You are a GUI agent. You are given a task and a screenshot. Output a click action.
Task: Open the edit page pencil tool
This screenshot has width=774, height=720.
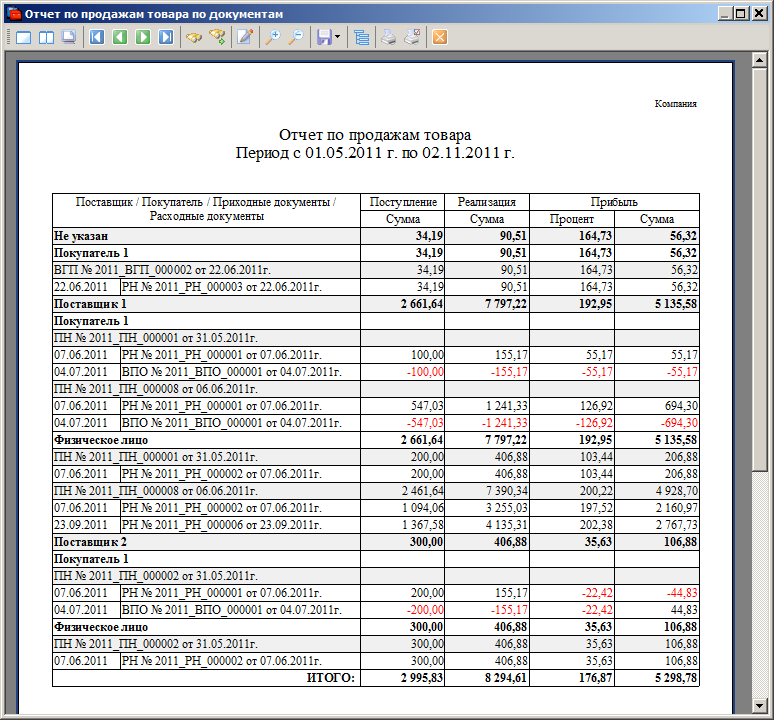245,38
